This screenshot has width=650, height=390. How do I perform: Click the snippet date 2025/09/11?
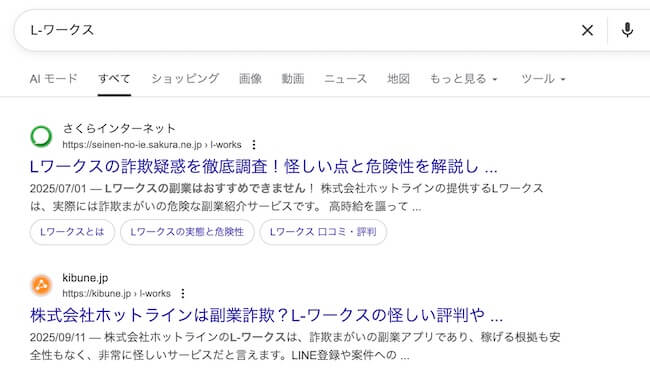click(58, 337)
